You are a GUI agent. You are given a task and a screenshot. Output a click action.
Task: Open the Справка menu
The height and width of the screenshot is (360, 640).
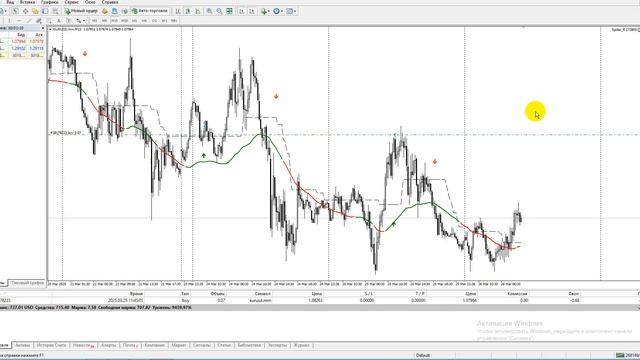[110, 2]
